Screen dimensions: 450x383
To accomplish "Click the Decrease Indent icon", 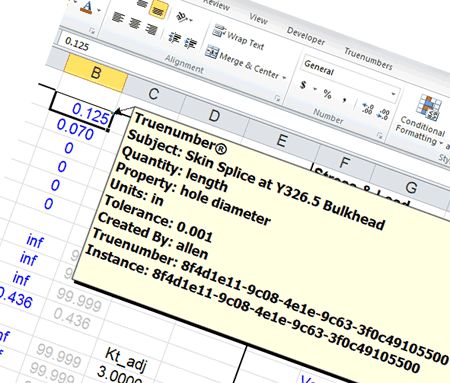I will pyautogui.click(x=174, y=37).
